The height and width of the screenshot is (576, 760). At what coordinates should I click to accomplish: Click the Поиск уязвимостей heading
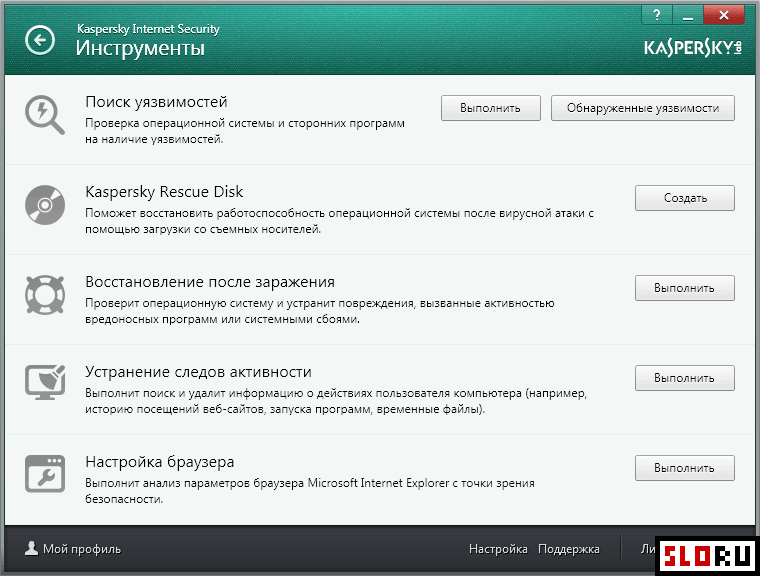[156, 102]
